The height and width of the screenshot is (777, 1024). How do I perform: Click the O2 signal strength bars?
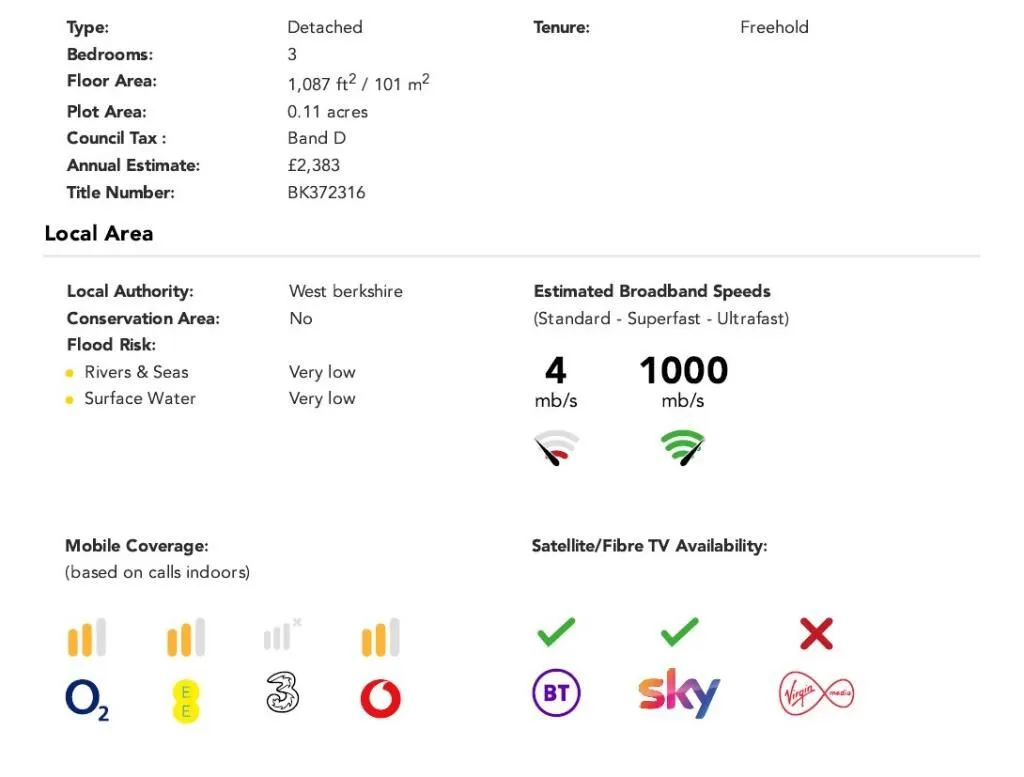[86, 638]
